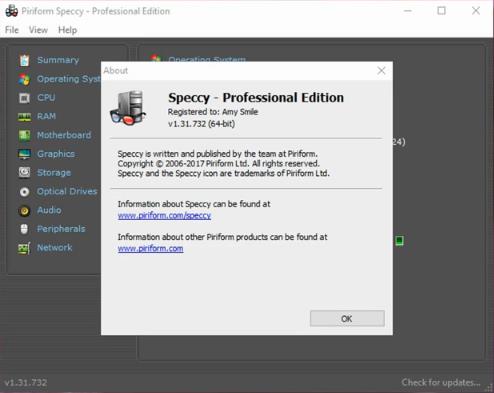Viewport: 494px width, 393px height.
Task: Click the Operating System heading behind the dialog
Action: pyautogui.click(x=207, y=60)
